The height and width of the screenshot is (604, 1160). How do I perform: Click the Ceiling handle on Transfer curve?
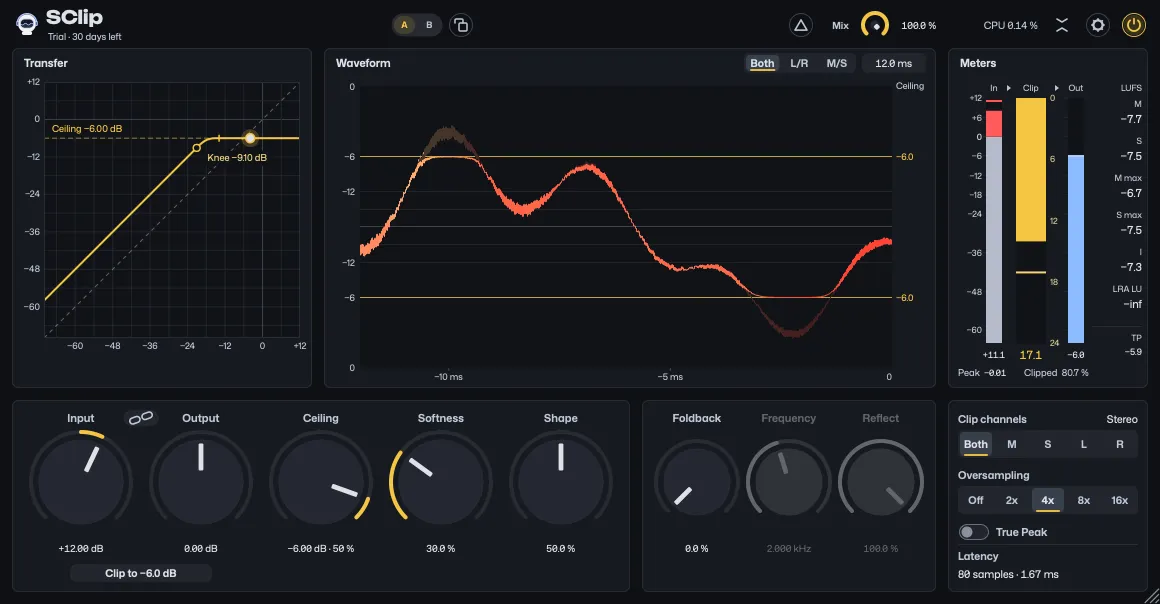pyautogui.click(x=250, y=138)
